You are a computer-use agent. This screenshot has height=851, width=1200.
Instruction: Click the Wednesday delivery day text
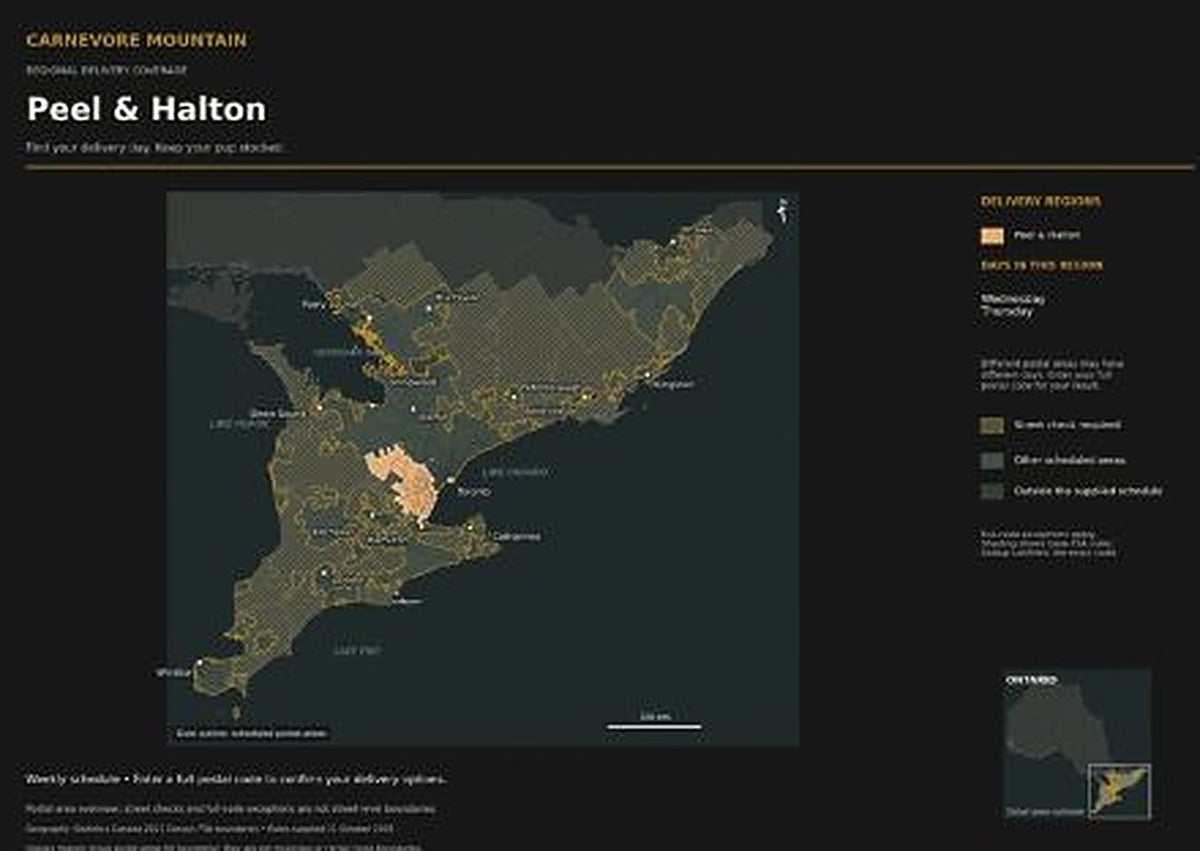pyautogui.click(x=1013, y=299)
